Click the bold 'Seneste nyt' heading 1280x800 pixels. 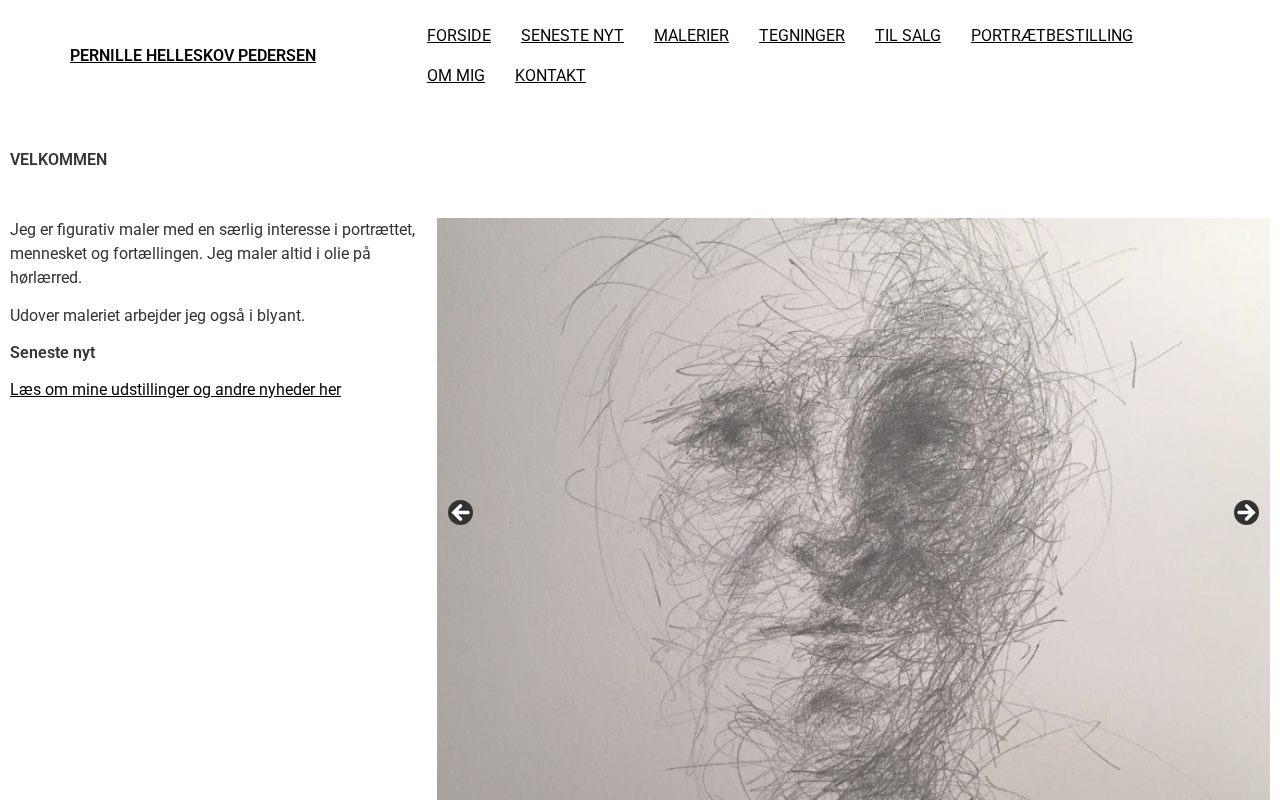(52, 353)
